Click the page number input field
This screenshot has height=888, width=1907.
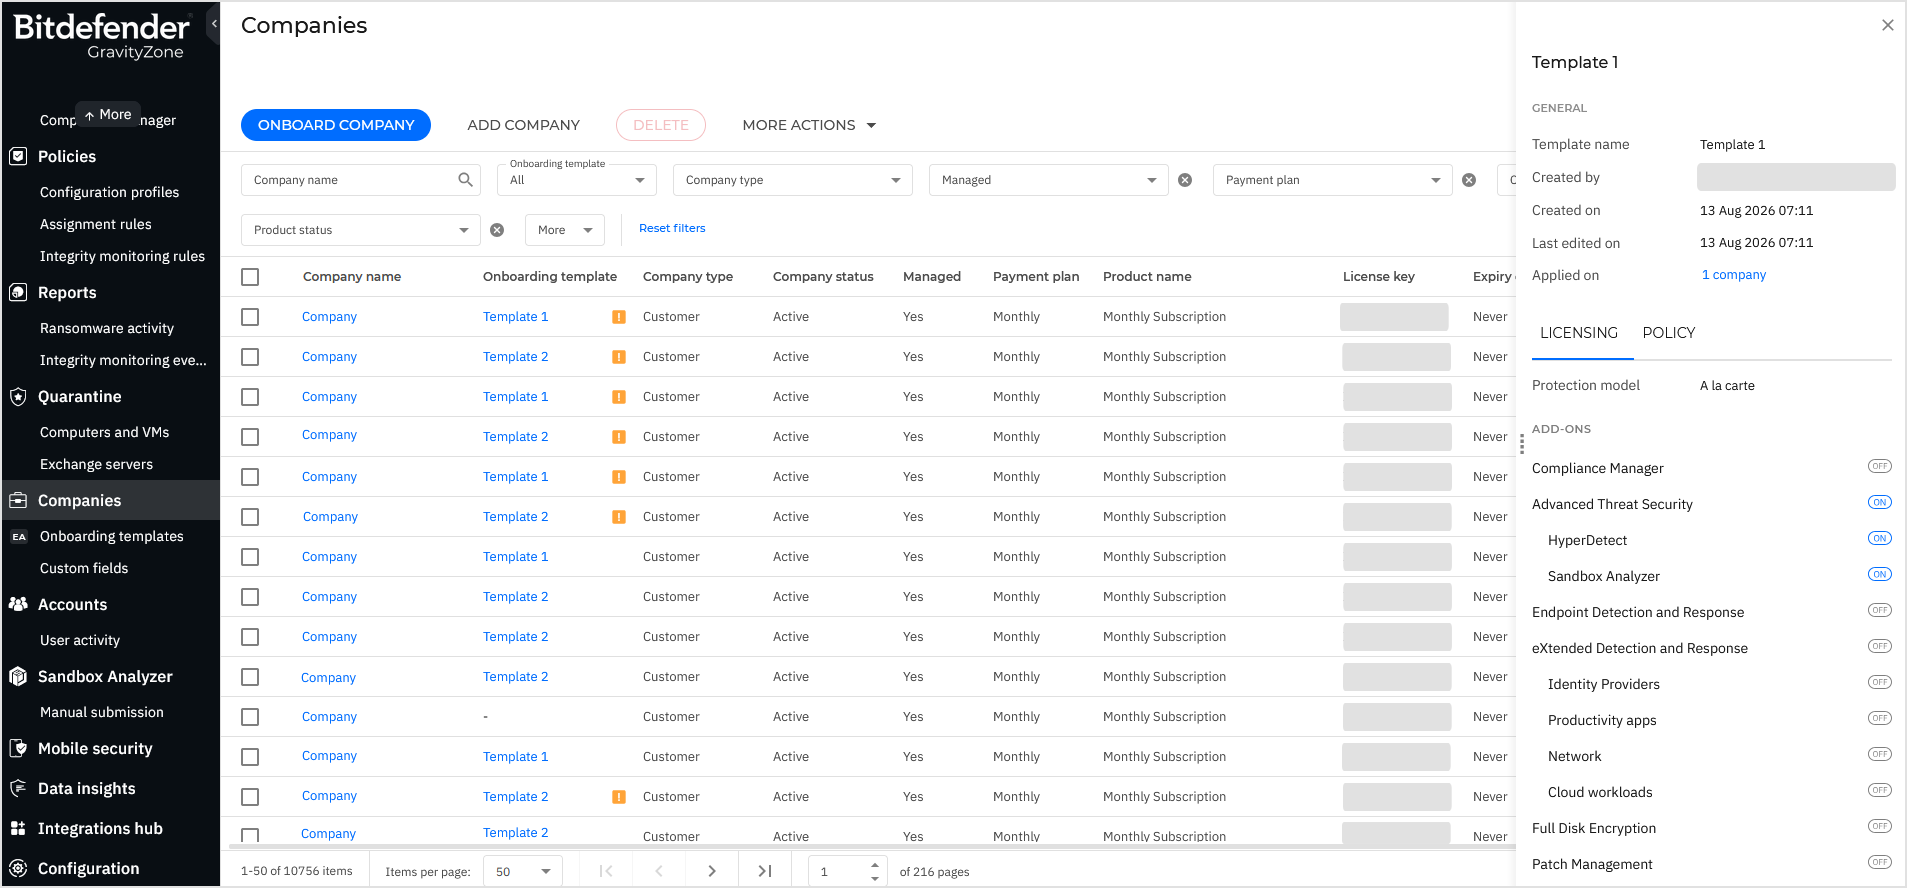pyautogui.click(x=840, y=871)
